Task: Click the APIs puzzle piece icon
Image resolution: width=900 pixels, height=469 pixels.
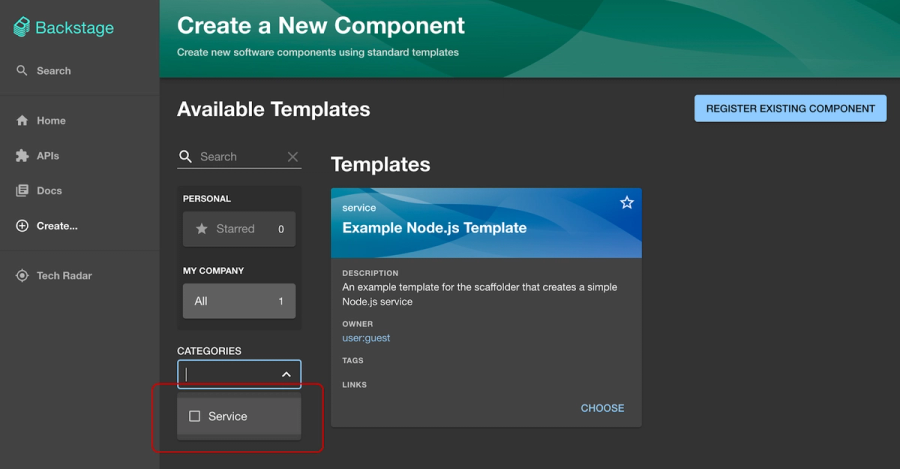Action: (x=22, y=156)
